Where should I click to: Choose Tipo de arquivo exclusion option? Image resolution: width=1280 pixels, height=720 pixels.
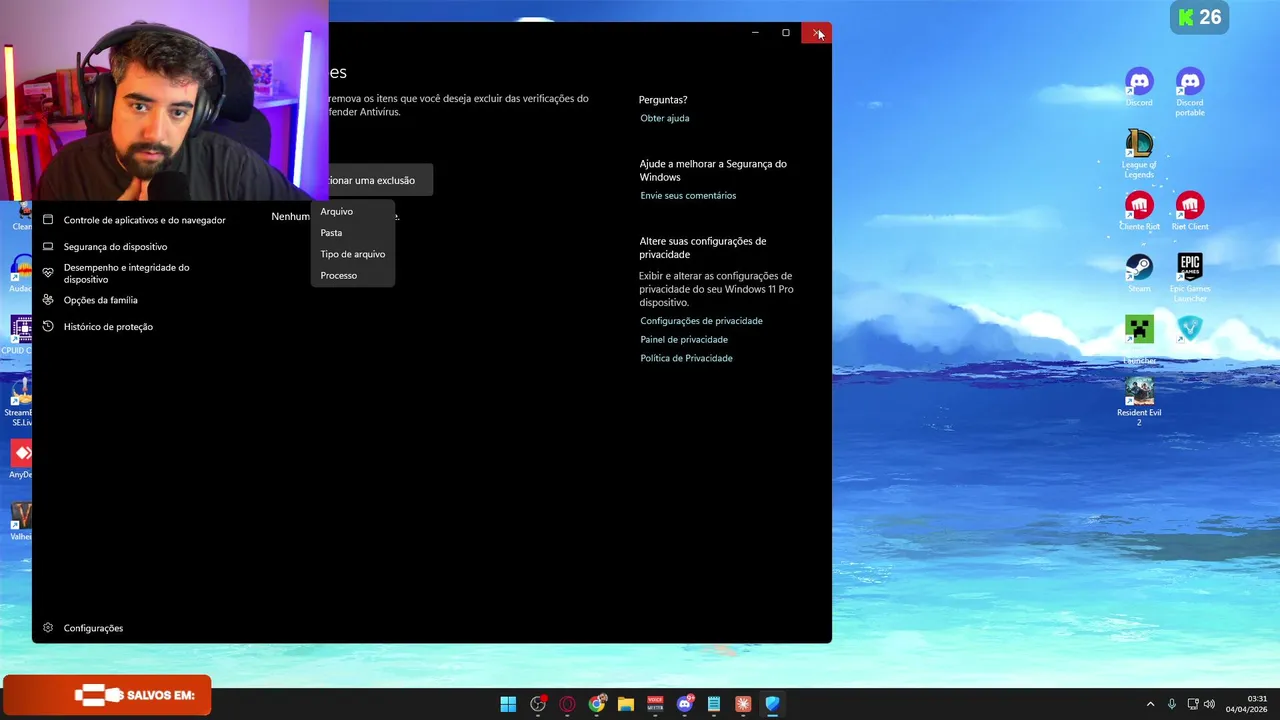(352, 254)
